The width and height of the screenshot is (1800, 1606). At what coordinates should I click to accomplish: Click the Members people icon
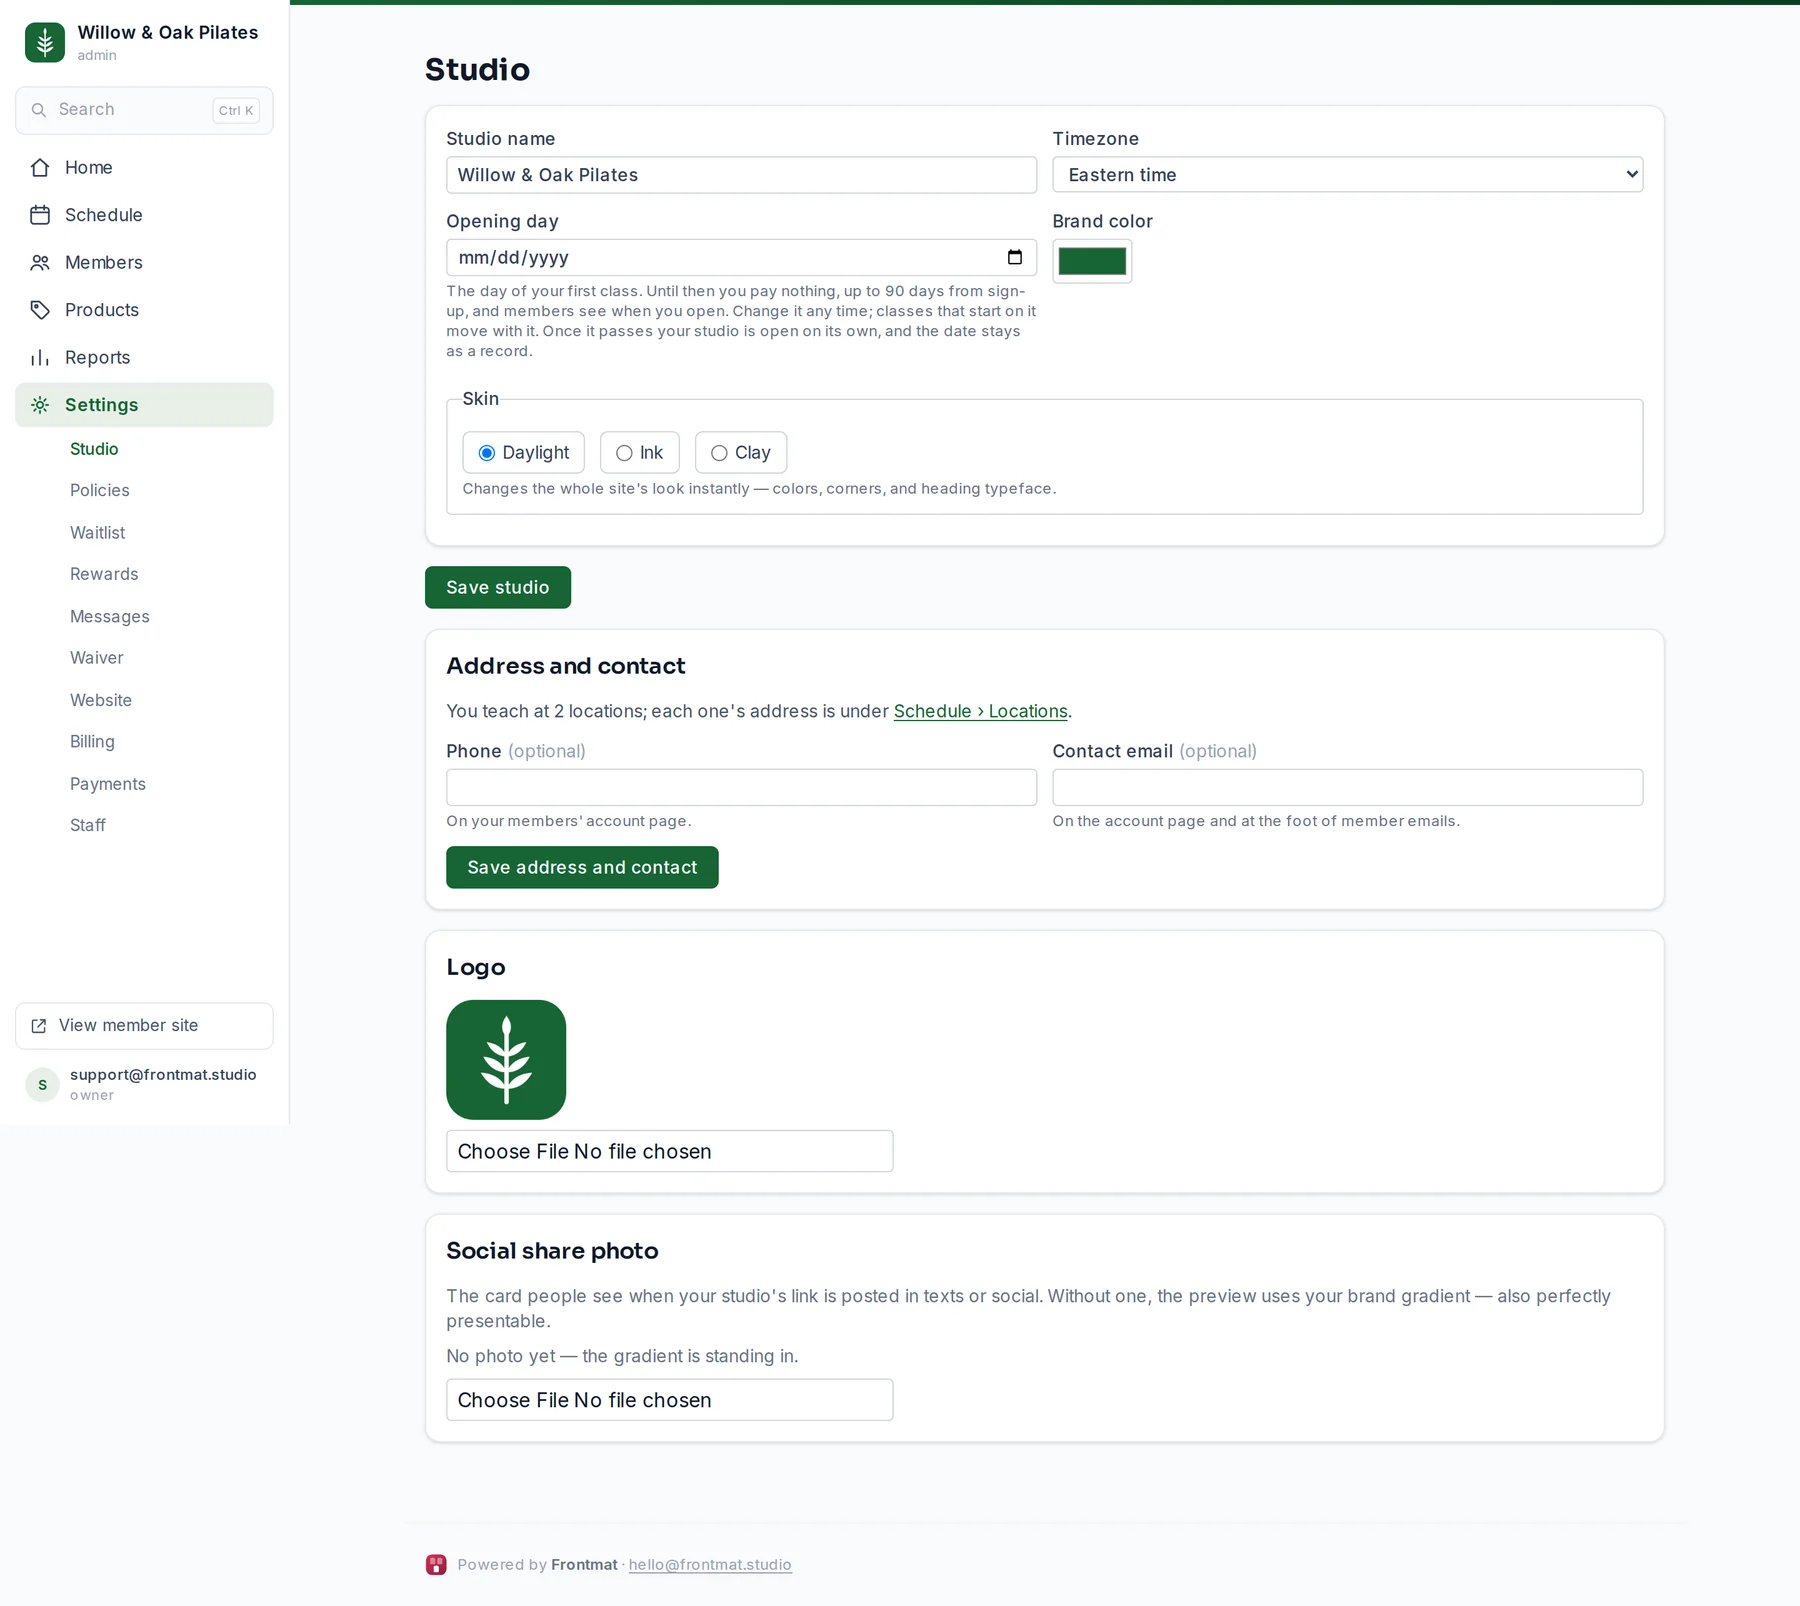point(40,263)
